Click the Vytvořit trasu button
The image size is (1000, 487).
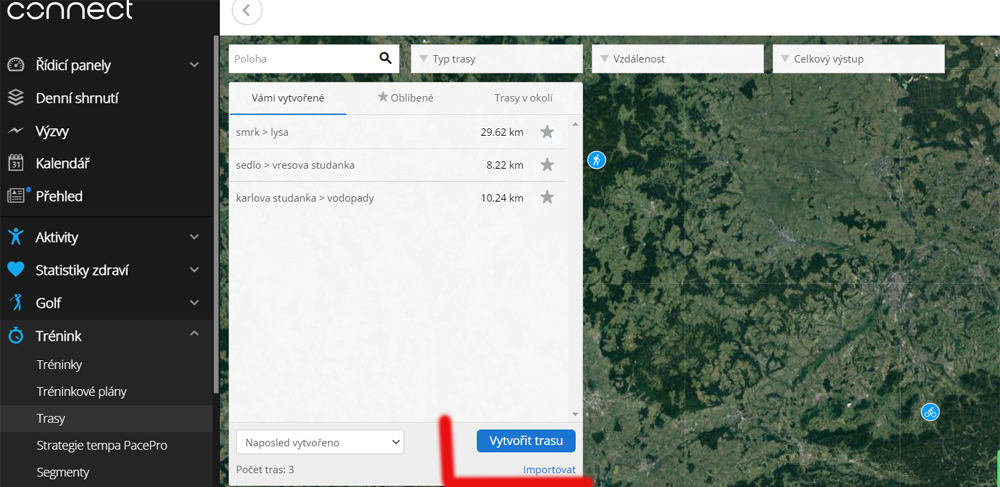click(526, 440)
